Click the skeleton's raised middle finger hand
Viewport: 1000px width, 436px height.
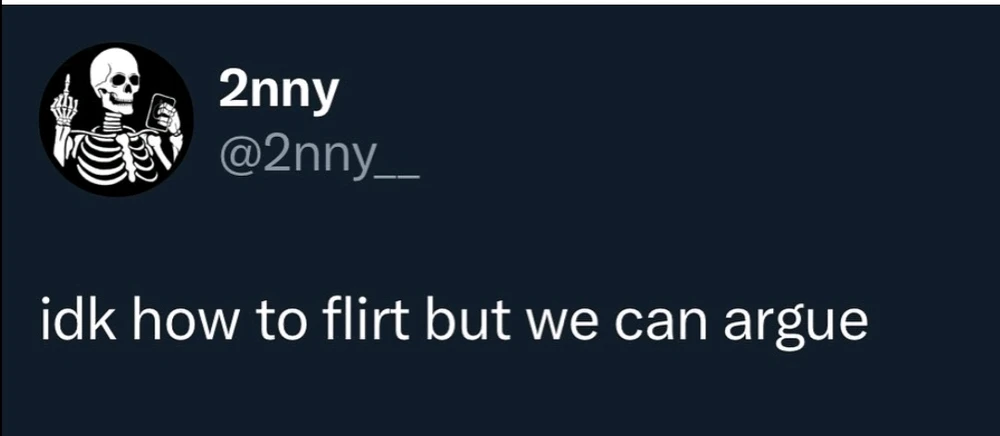[66, 103]
